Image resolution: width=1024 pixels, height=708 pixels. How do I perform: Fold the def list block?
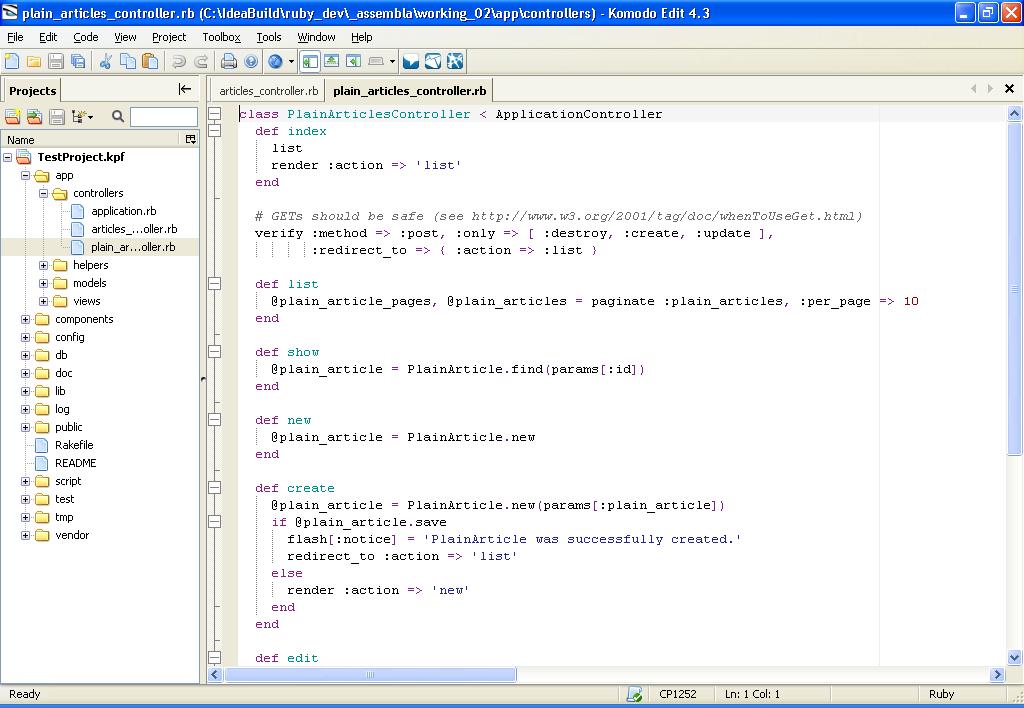pyautogui.click(x=214, y=283)
